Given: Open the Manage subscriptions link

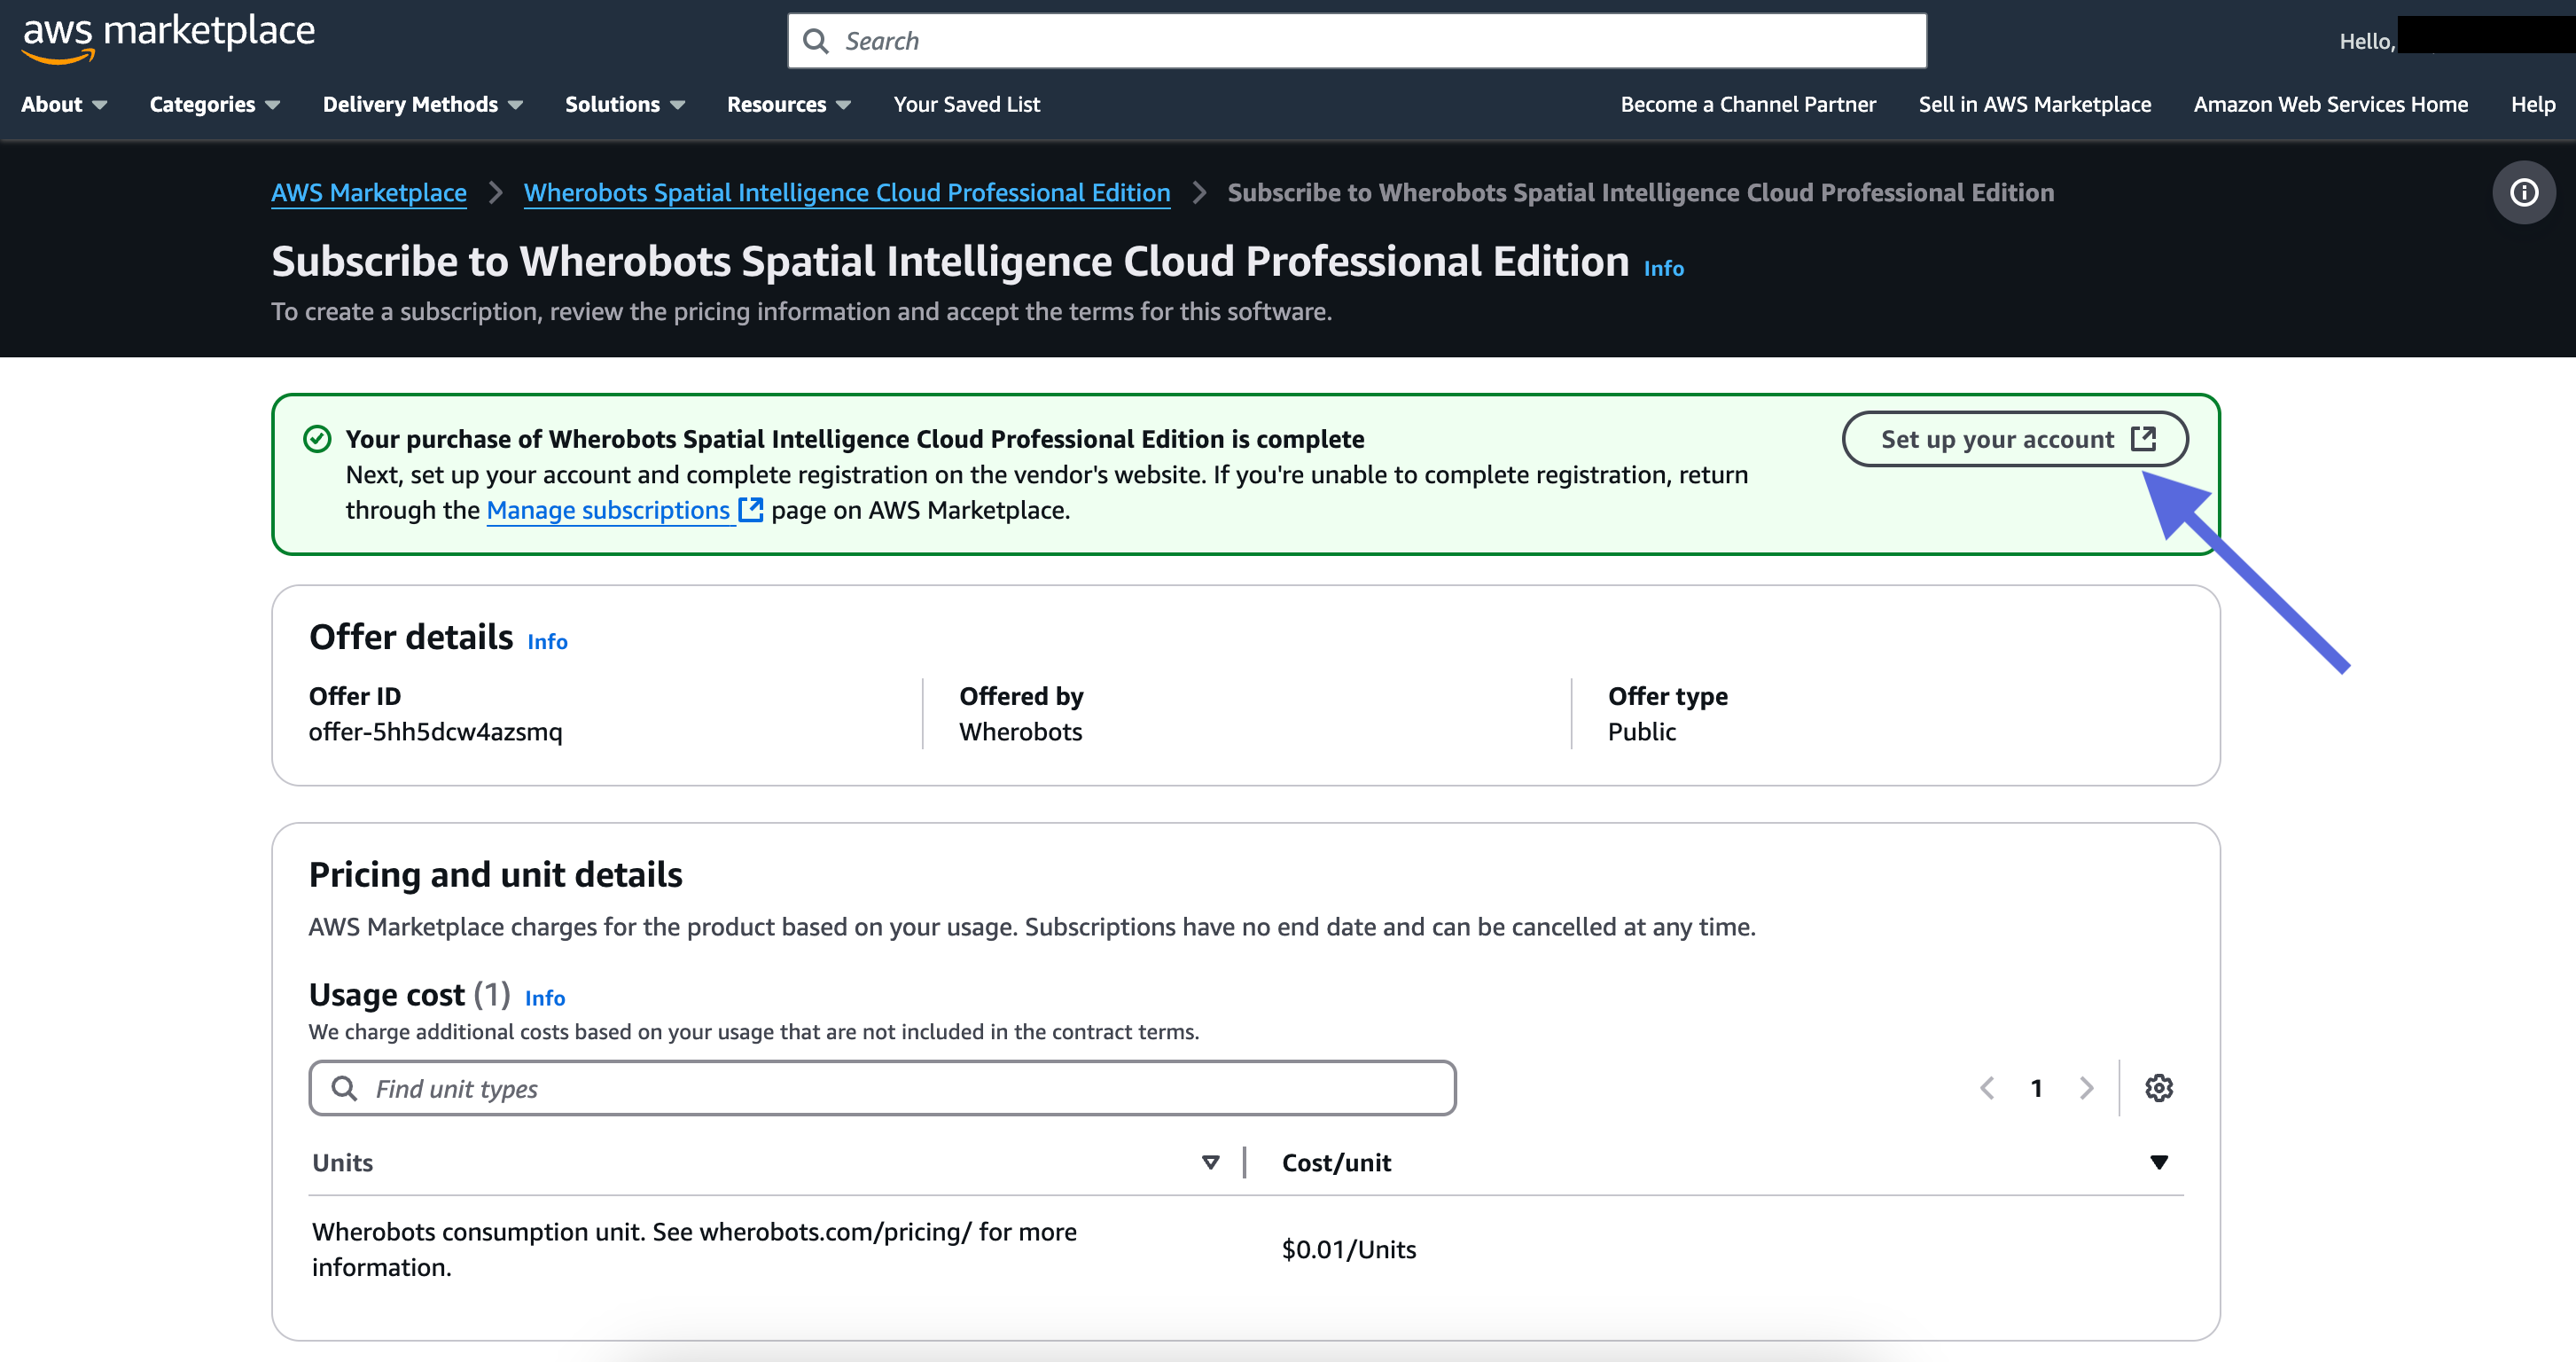Looking at the screenshot, I should 609,510.
